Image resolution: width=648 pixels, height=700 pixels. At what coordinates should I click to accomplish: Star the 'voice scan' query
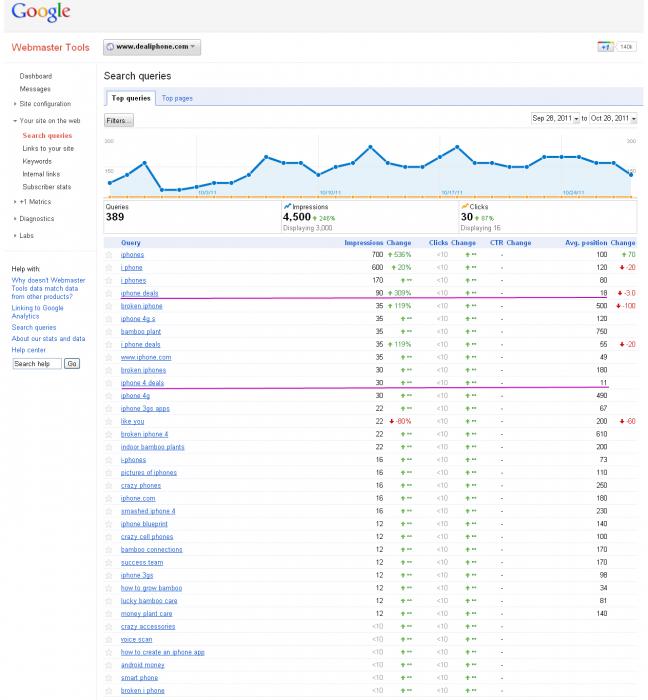pyautogui.click(x=108, y=640)
